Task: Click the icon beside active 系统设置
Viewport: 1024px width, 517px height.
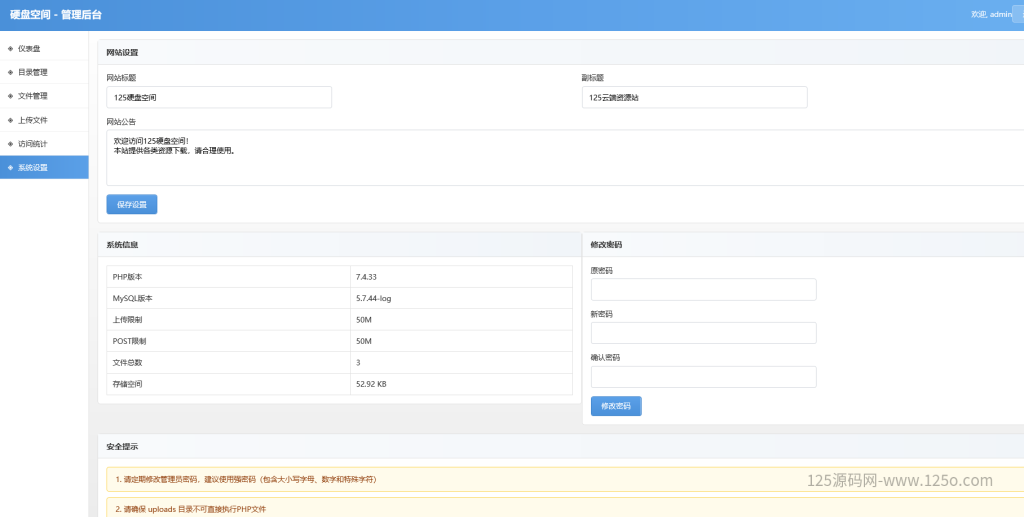Action: [10, 168]
